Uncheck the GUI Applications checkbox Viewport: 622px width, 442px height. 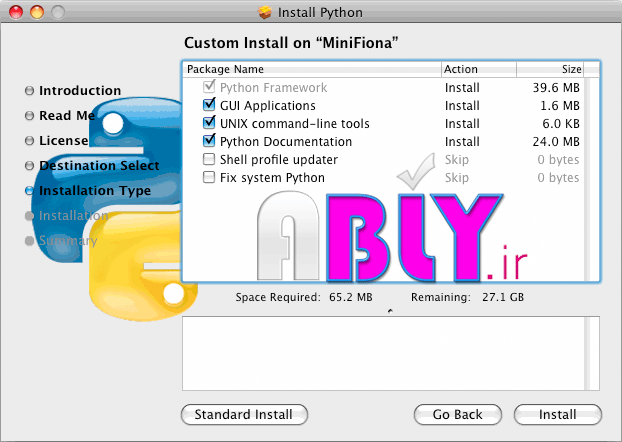pos(209,105)
